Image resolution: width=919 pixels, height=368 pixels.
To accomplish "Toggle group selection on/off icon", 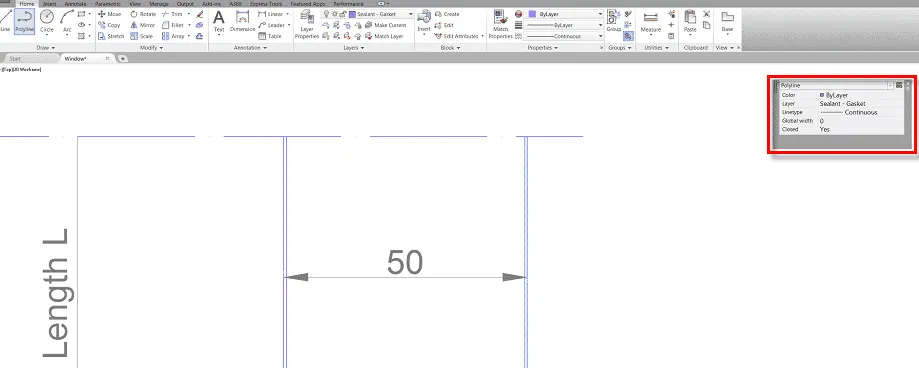I will coord(628,36).
